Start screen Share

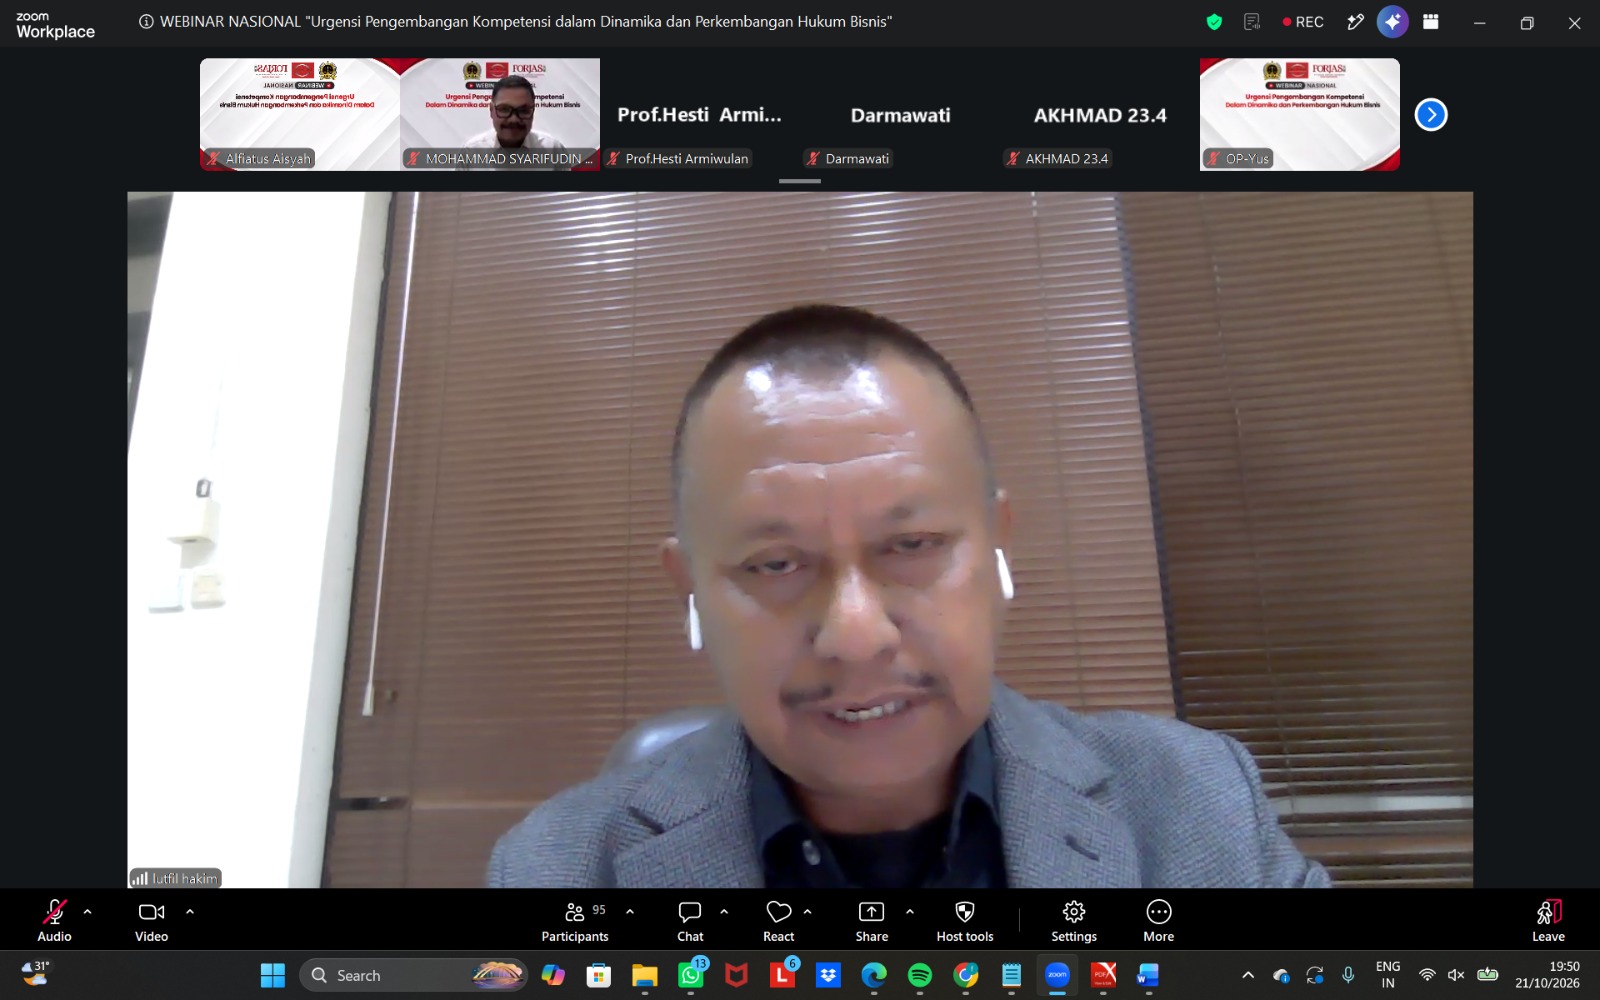point(872,920)
